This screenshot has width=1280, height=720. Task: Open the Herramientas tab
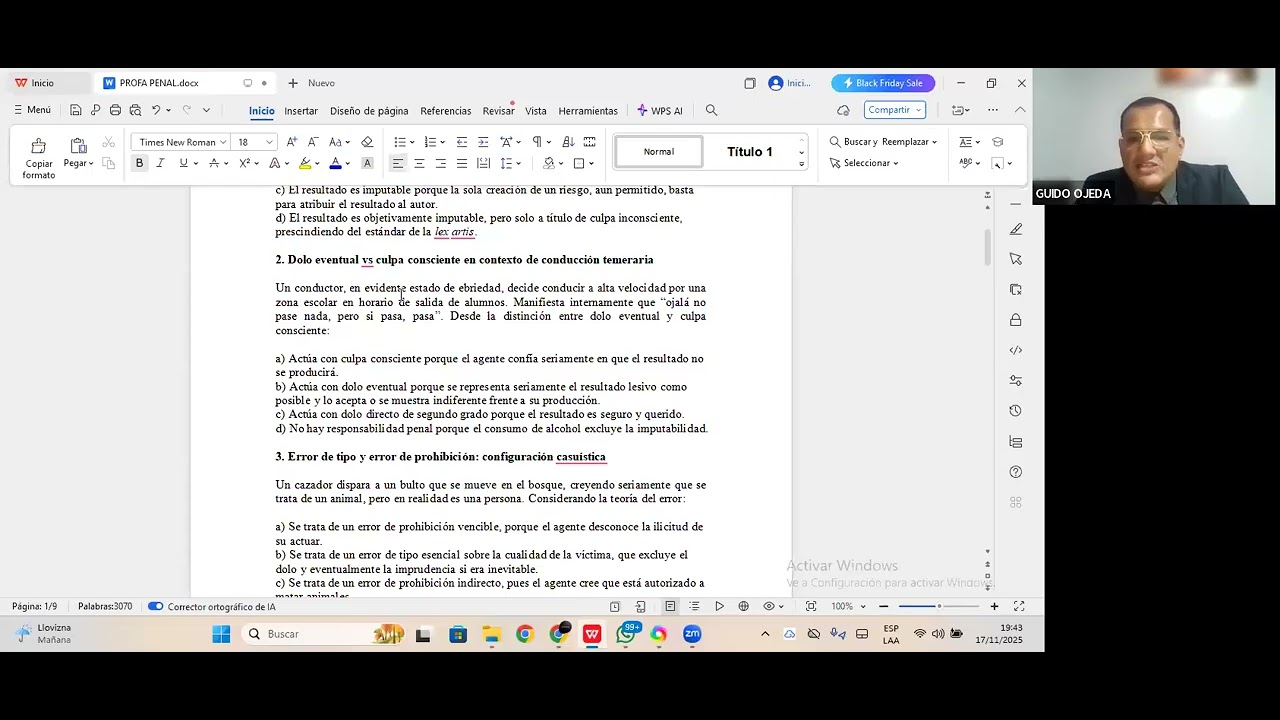588,111
